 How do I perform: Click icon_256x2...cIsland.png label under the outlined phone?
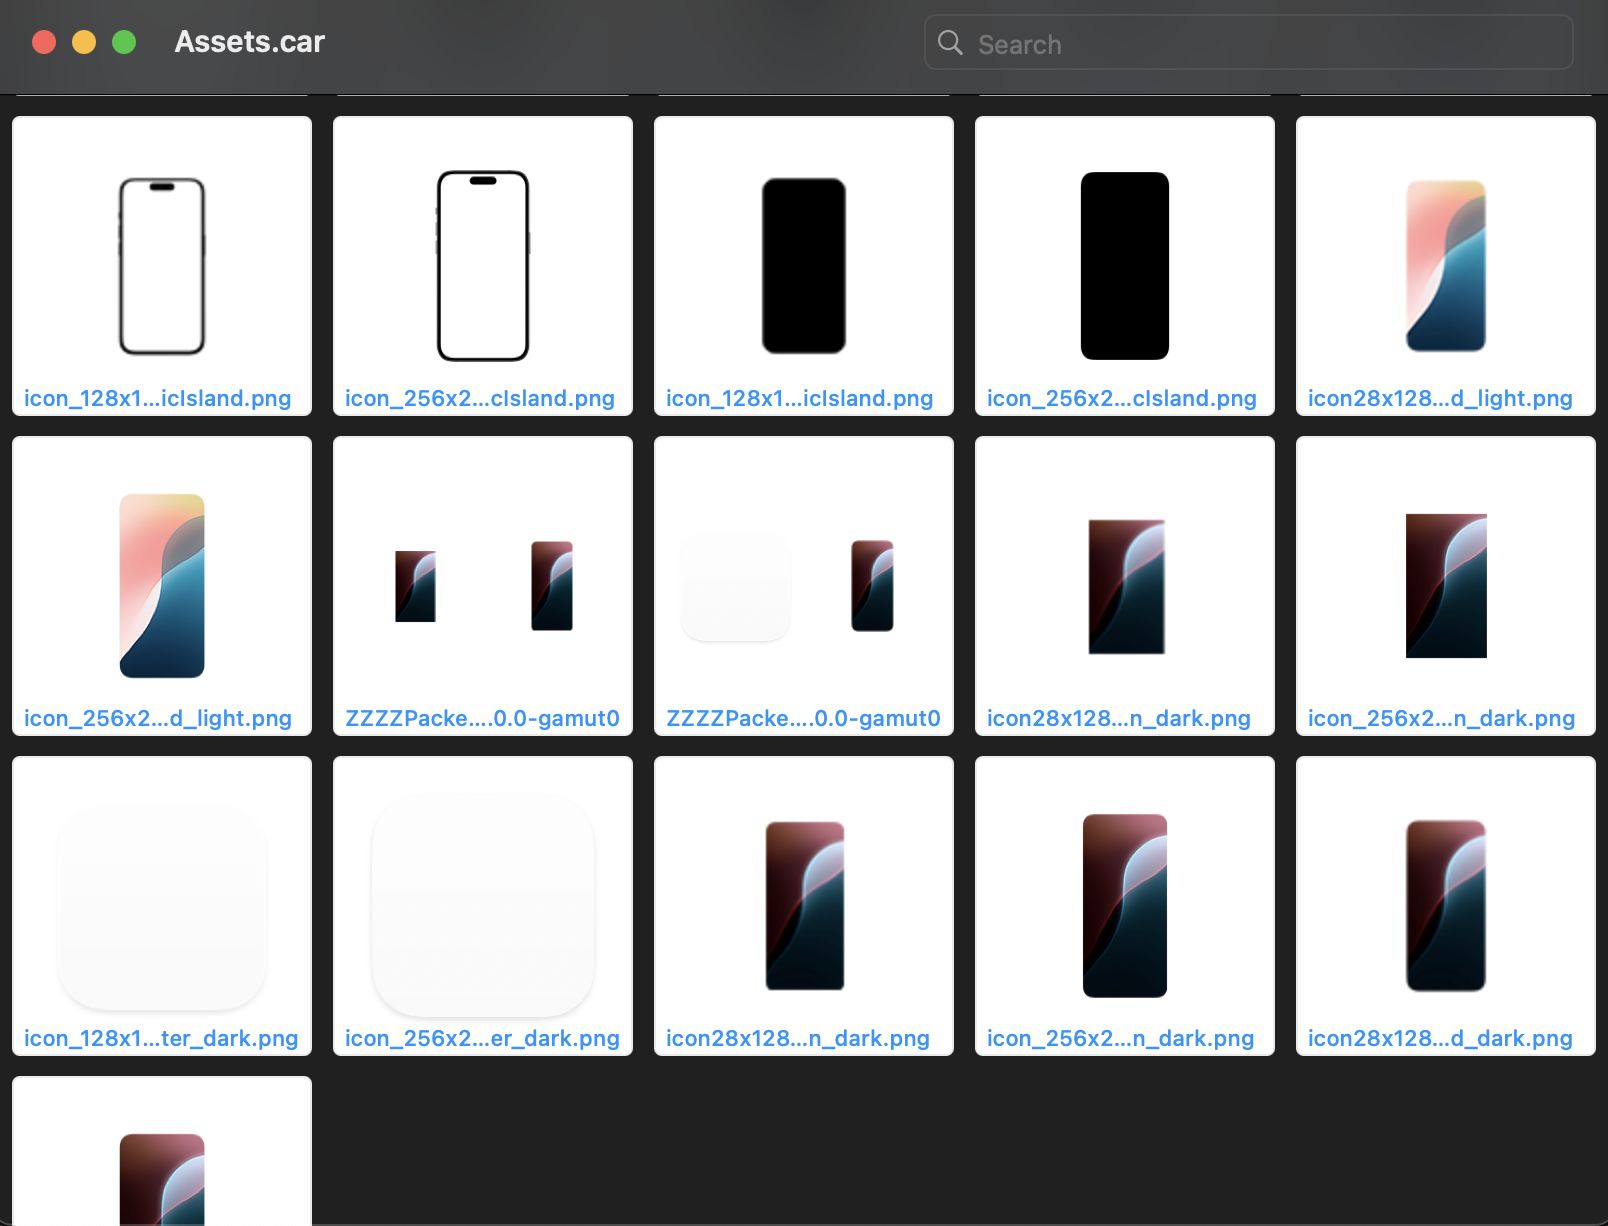(480, 398)
